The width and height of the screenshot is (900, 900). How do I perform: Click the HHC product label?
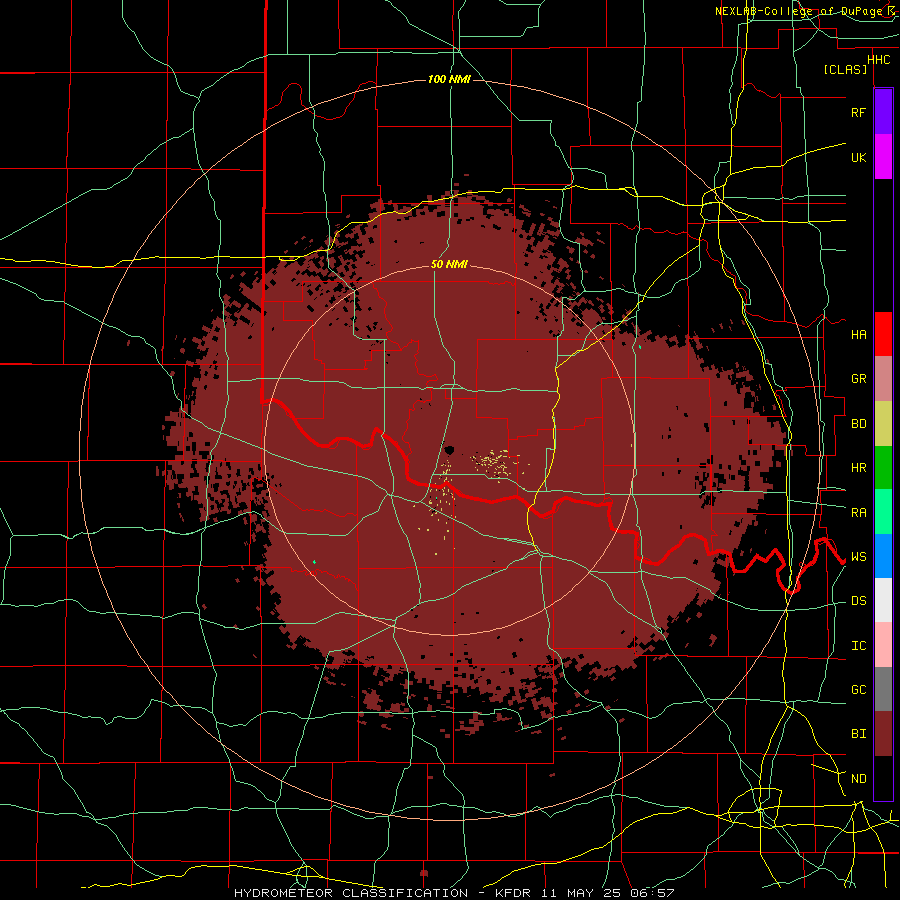[878, 60]
